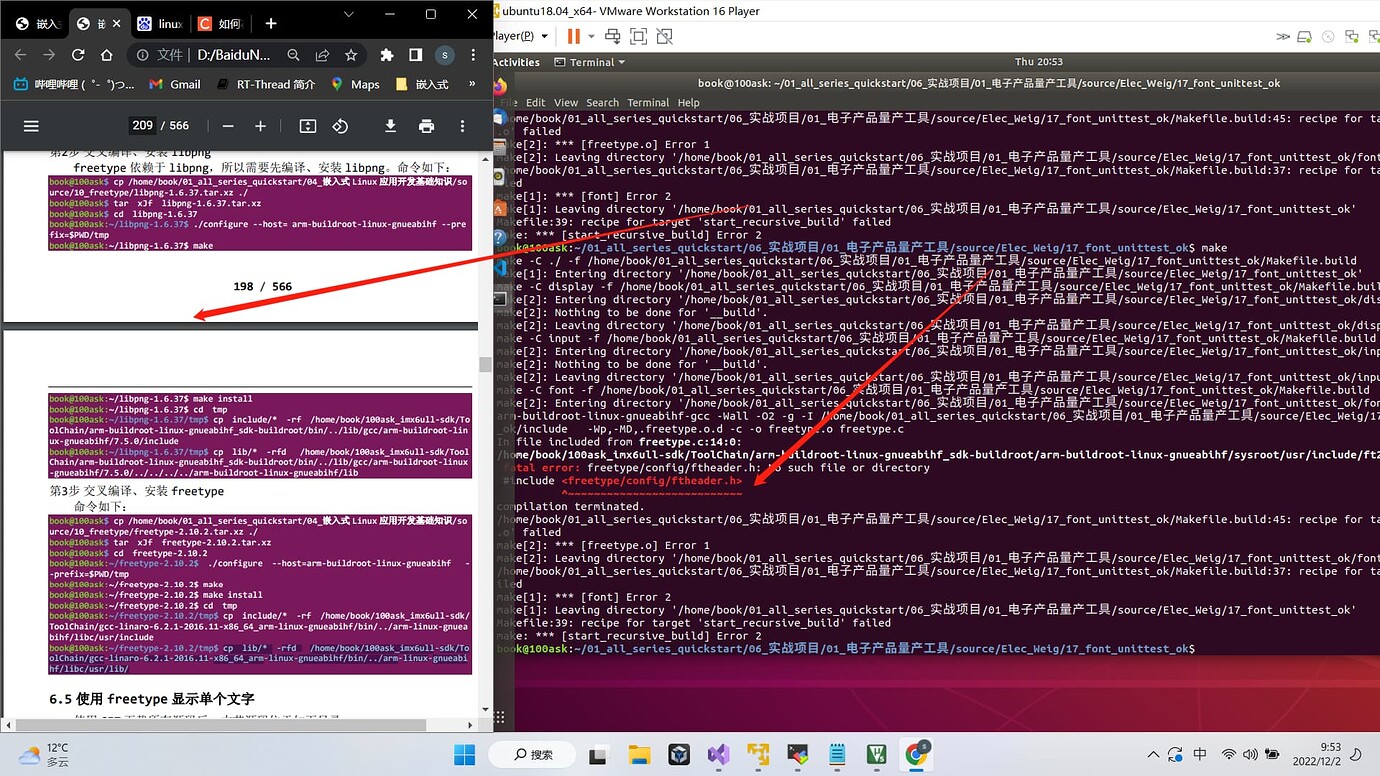Screen dimensions: 1380x776
Task: Open the VMware Player menu dropdown
Action: coord(522,36)
